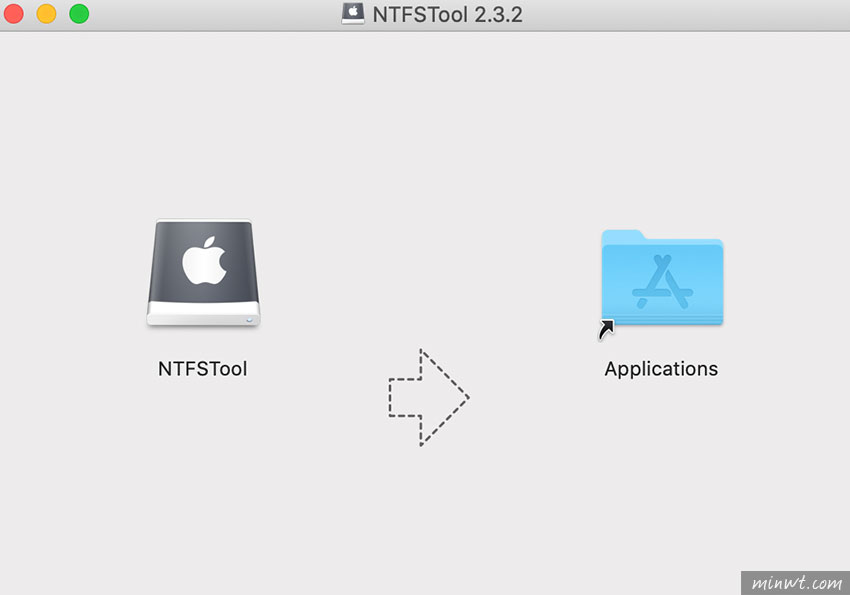Maximize the window with the green button
Viewport: 850px width, 595px height.
[x=79, y=14]
